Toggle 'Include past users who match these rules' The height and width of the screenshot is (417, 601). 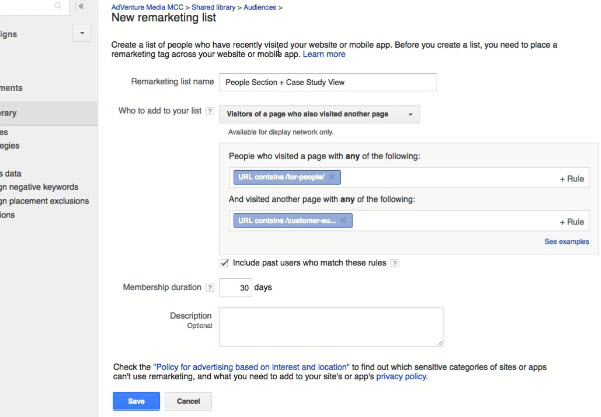pos(224,263)
